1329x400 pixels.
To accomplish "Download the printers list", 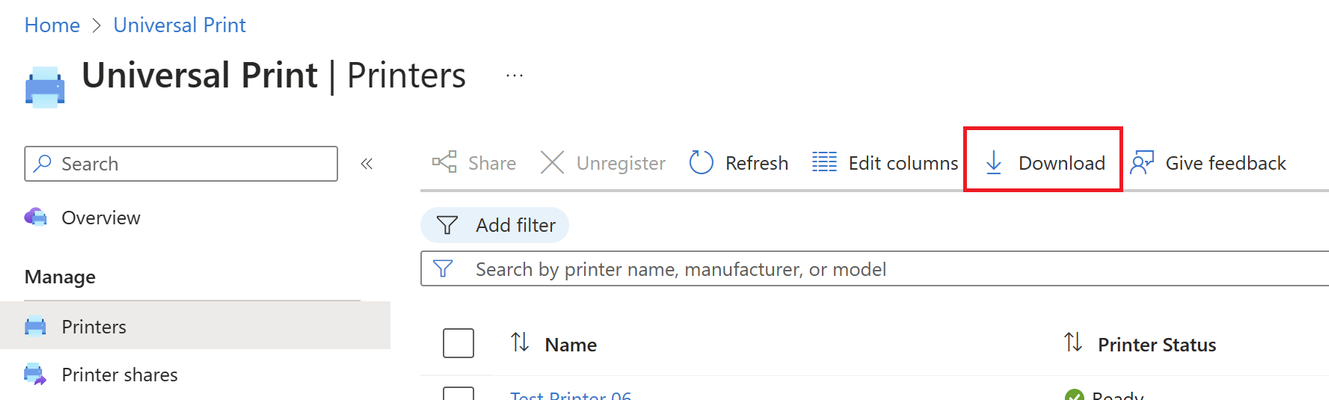I will click(1045, 163).
